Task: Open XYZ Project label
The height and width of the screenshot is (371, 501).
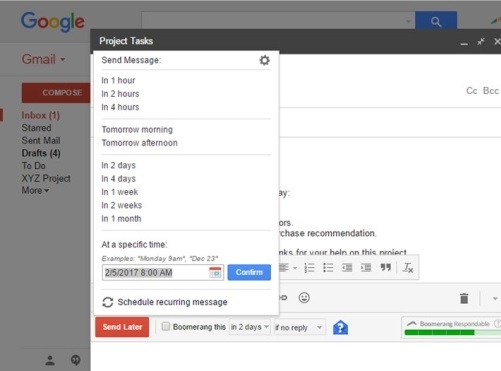Action: coord(46,178)
